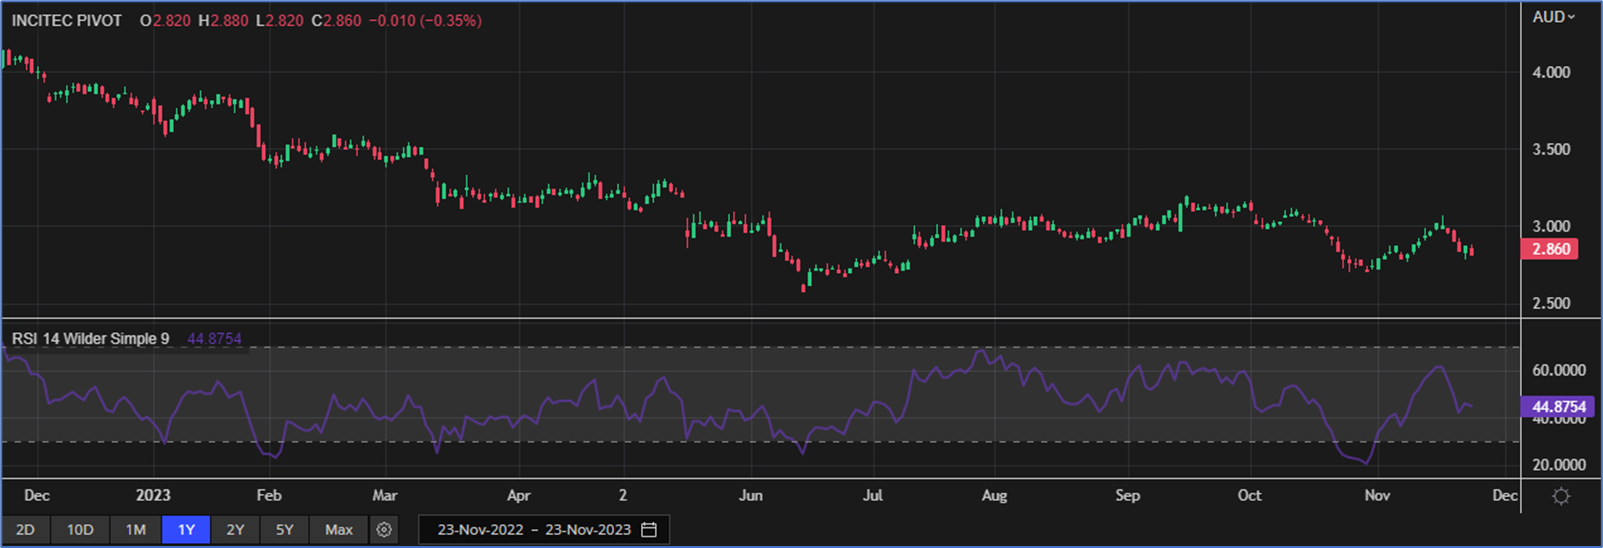The height and width of the screenshot is (548, 1603).
Task: Click the 44.8754 RSI axis tag
Action: pos(1558,407)
